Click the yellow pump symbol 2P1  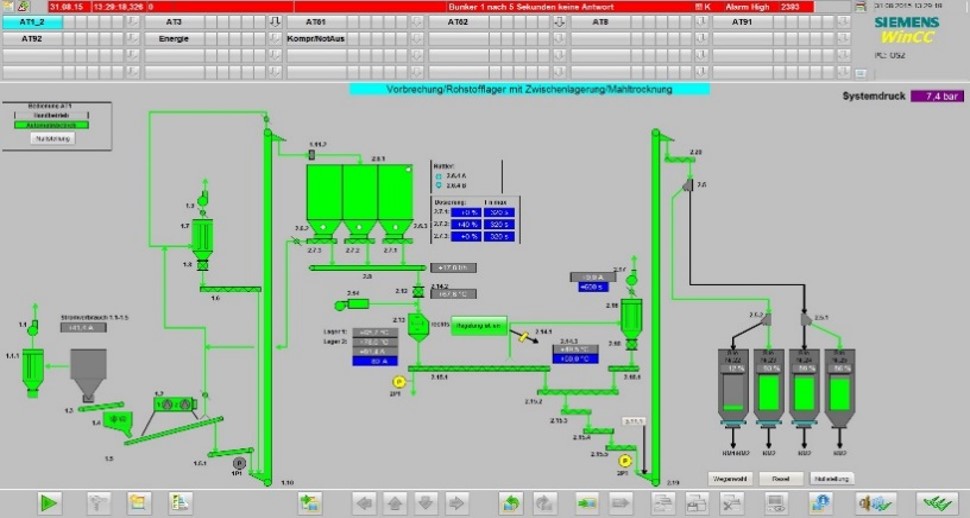pyautogui.click(x=398, y=382)
